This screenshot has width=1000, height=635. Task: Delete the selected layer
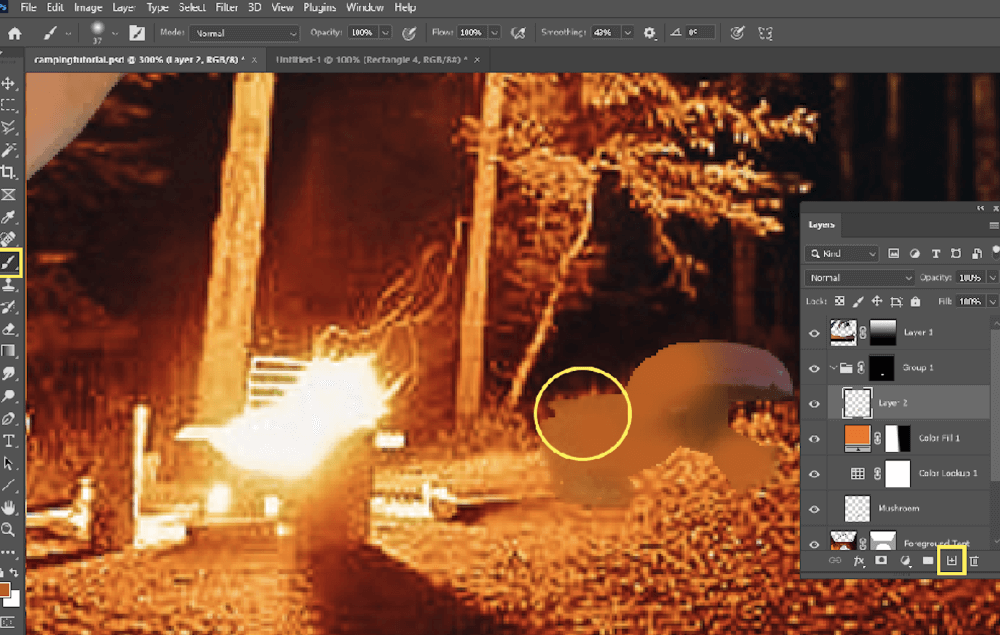pyautogui.click(x=974, y=561)
